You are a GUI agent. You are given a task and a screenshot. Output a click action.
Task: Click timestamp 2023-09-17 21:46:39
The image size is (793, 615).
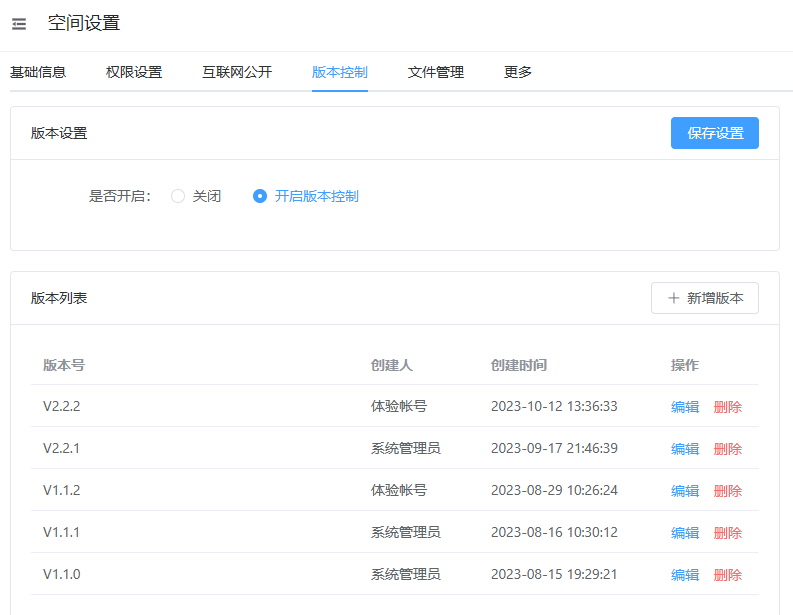[x=554, y=448]
